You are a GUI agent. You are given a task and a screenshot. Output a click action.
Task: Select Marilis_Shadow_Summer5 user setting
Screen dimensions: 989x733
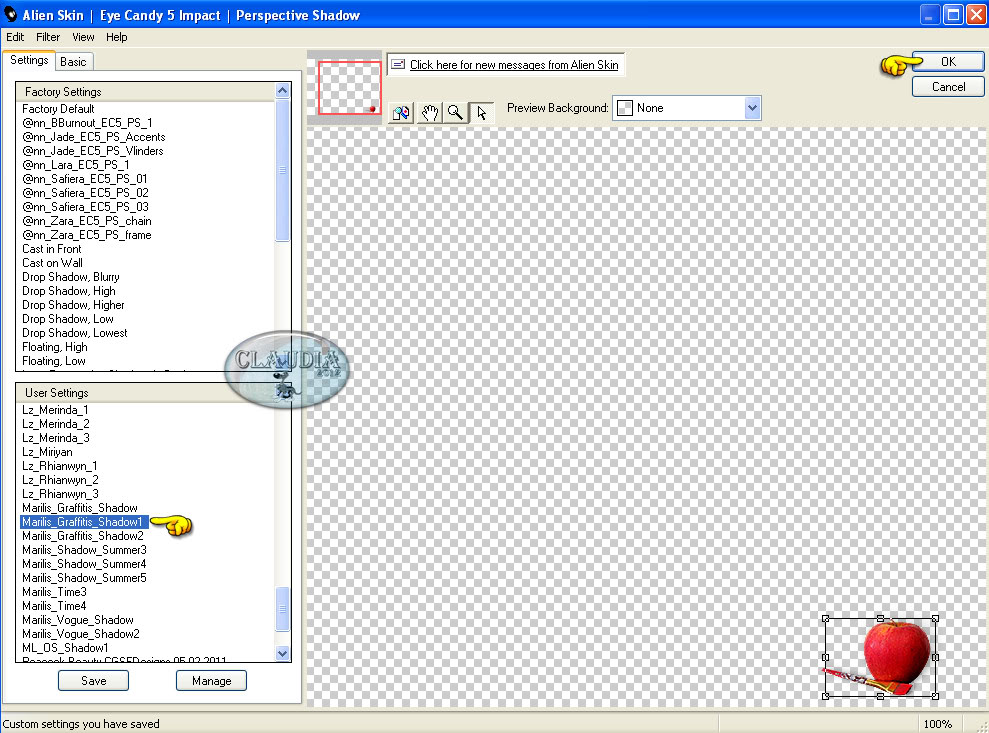(84, 578)
